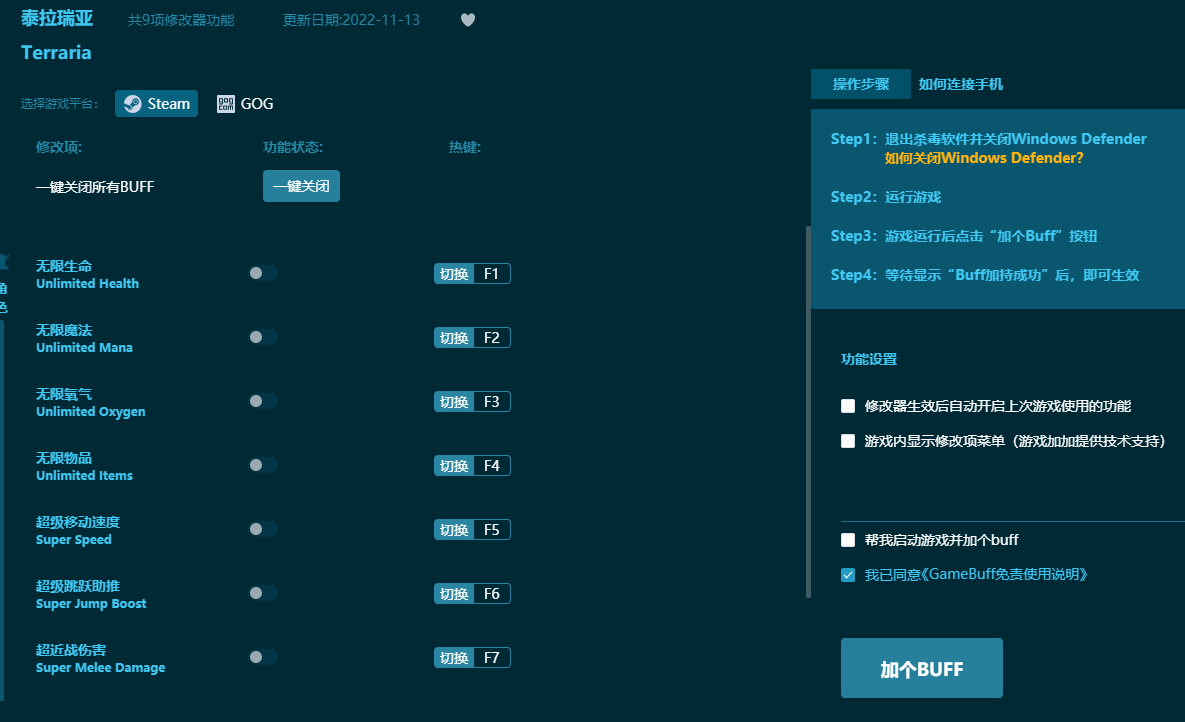Turn on Unlimited Oxygen
The height and width of the screenshot is (722, 1185).
point(263,401)
